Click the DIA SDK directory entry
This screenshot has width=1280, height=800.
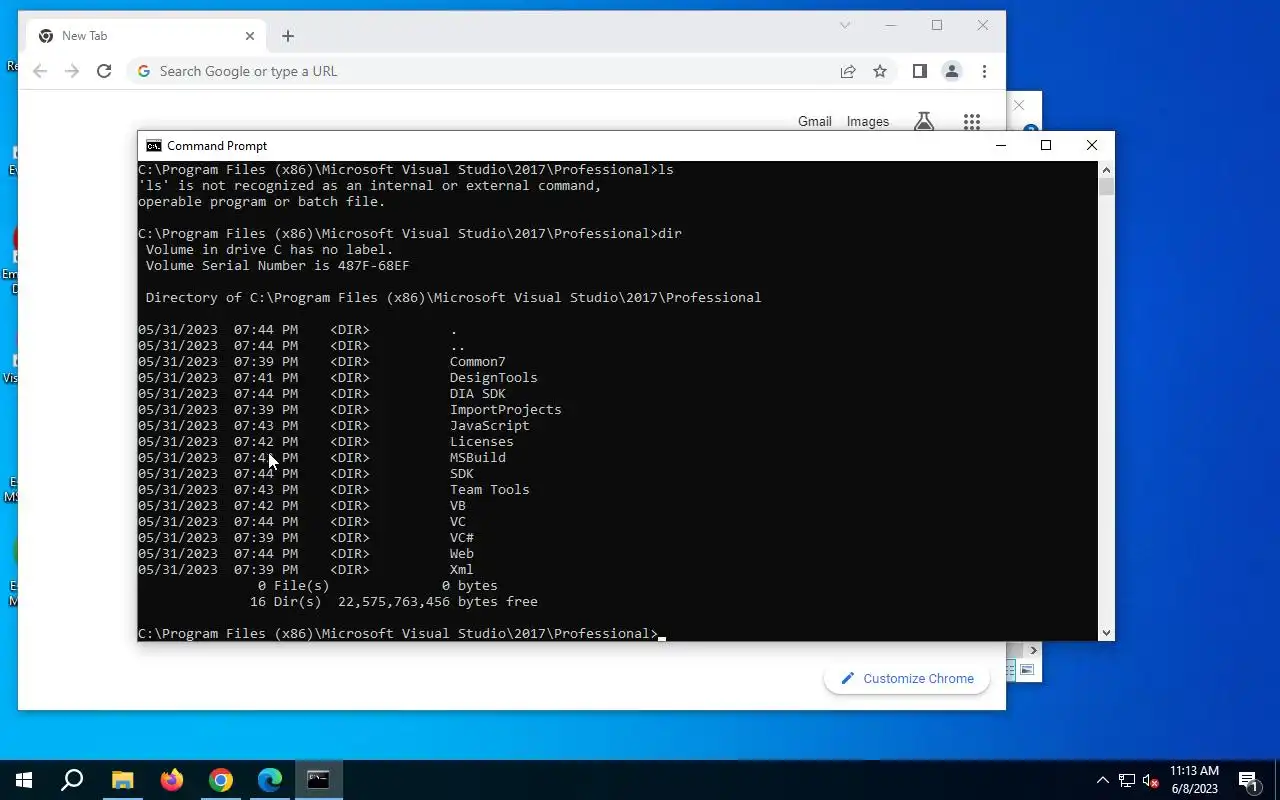478,393
